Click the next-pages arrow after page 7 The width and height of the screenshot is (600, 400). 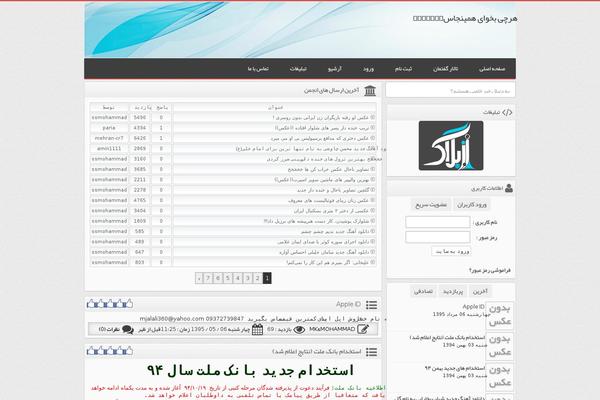[199, 278]
